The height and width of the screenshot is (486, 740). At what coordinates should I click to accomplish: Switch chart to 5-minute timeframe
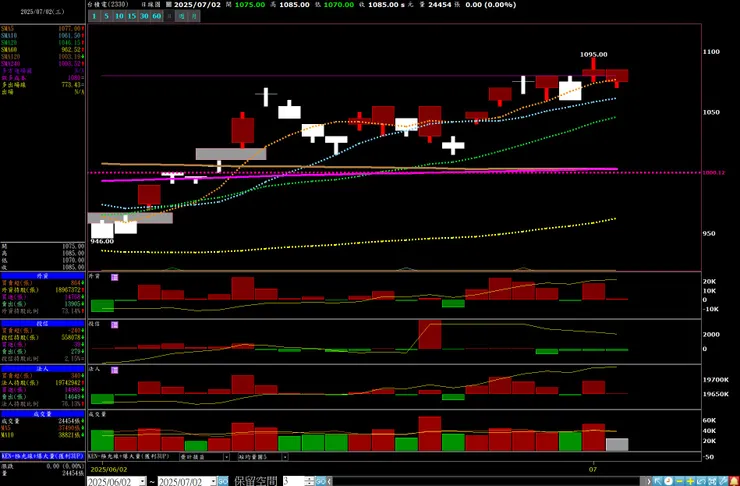[x=106, y=16]
